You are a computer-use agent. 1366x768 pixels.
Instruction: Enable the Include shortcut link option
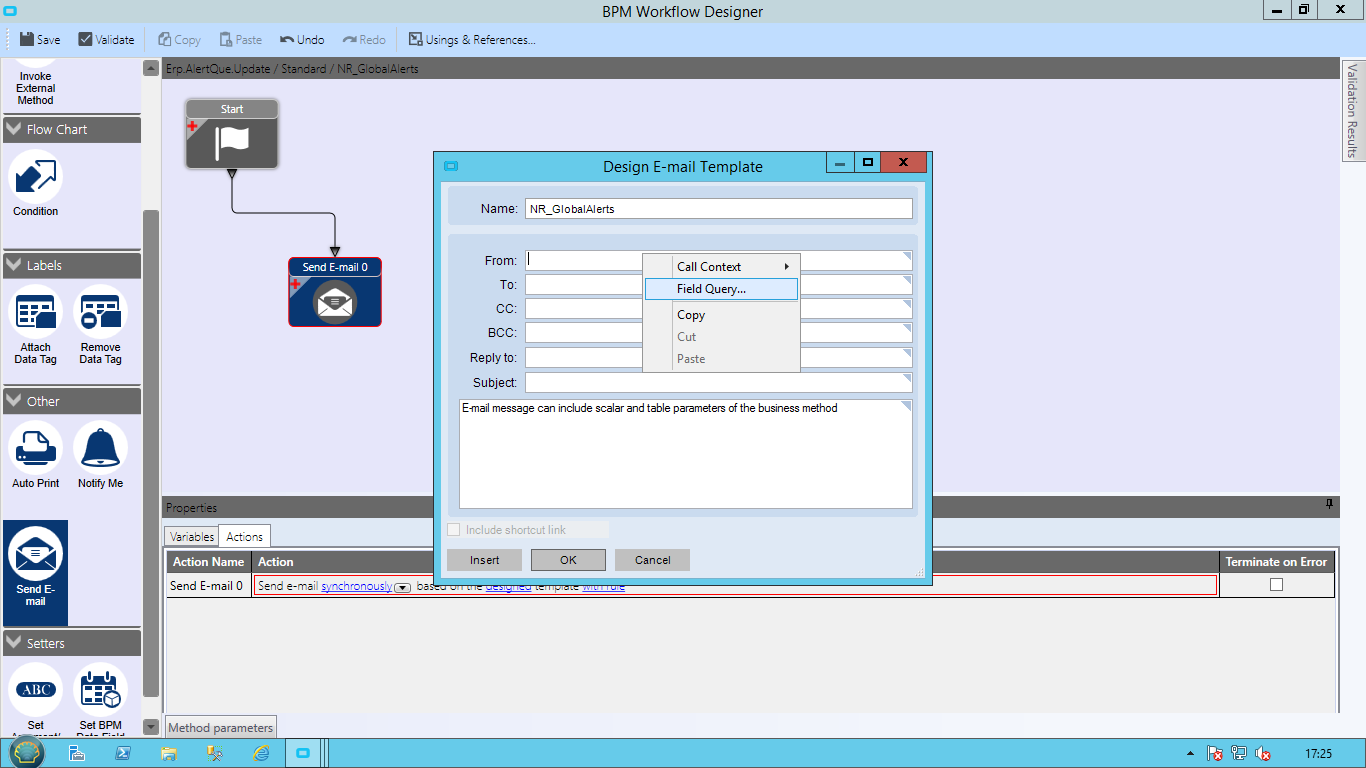tap(453, 529)
